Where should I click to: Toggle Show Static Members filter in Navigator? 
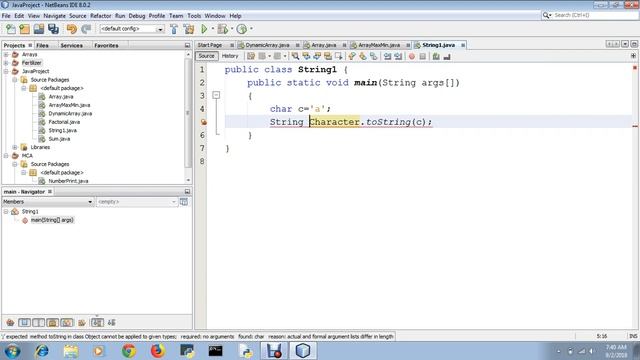pos(38,323)
